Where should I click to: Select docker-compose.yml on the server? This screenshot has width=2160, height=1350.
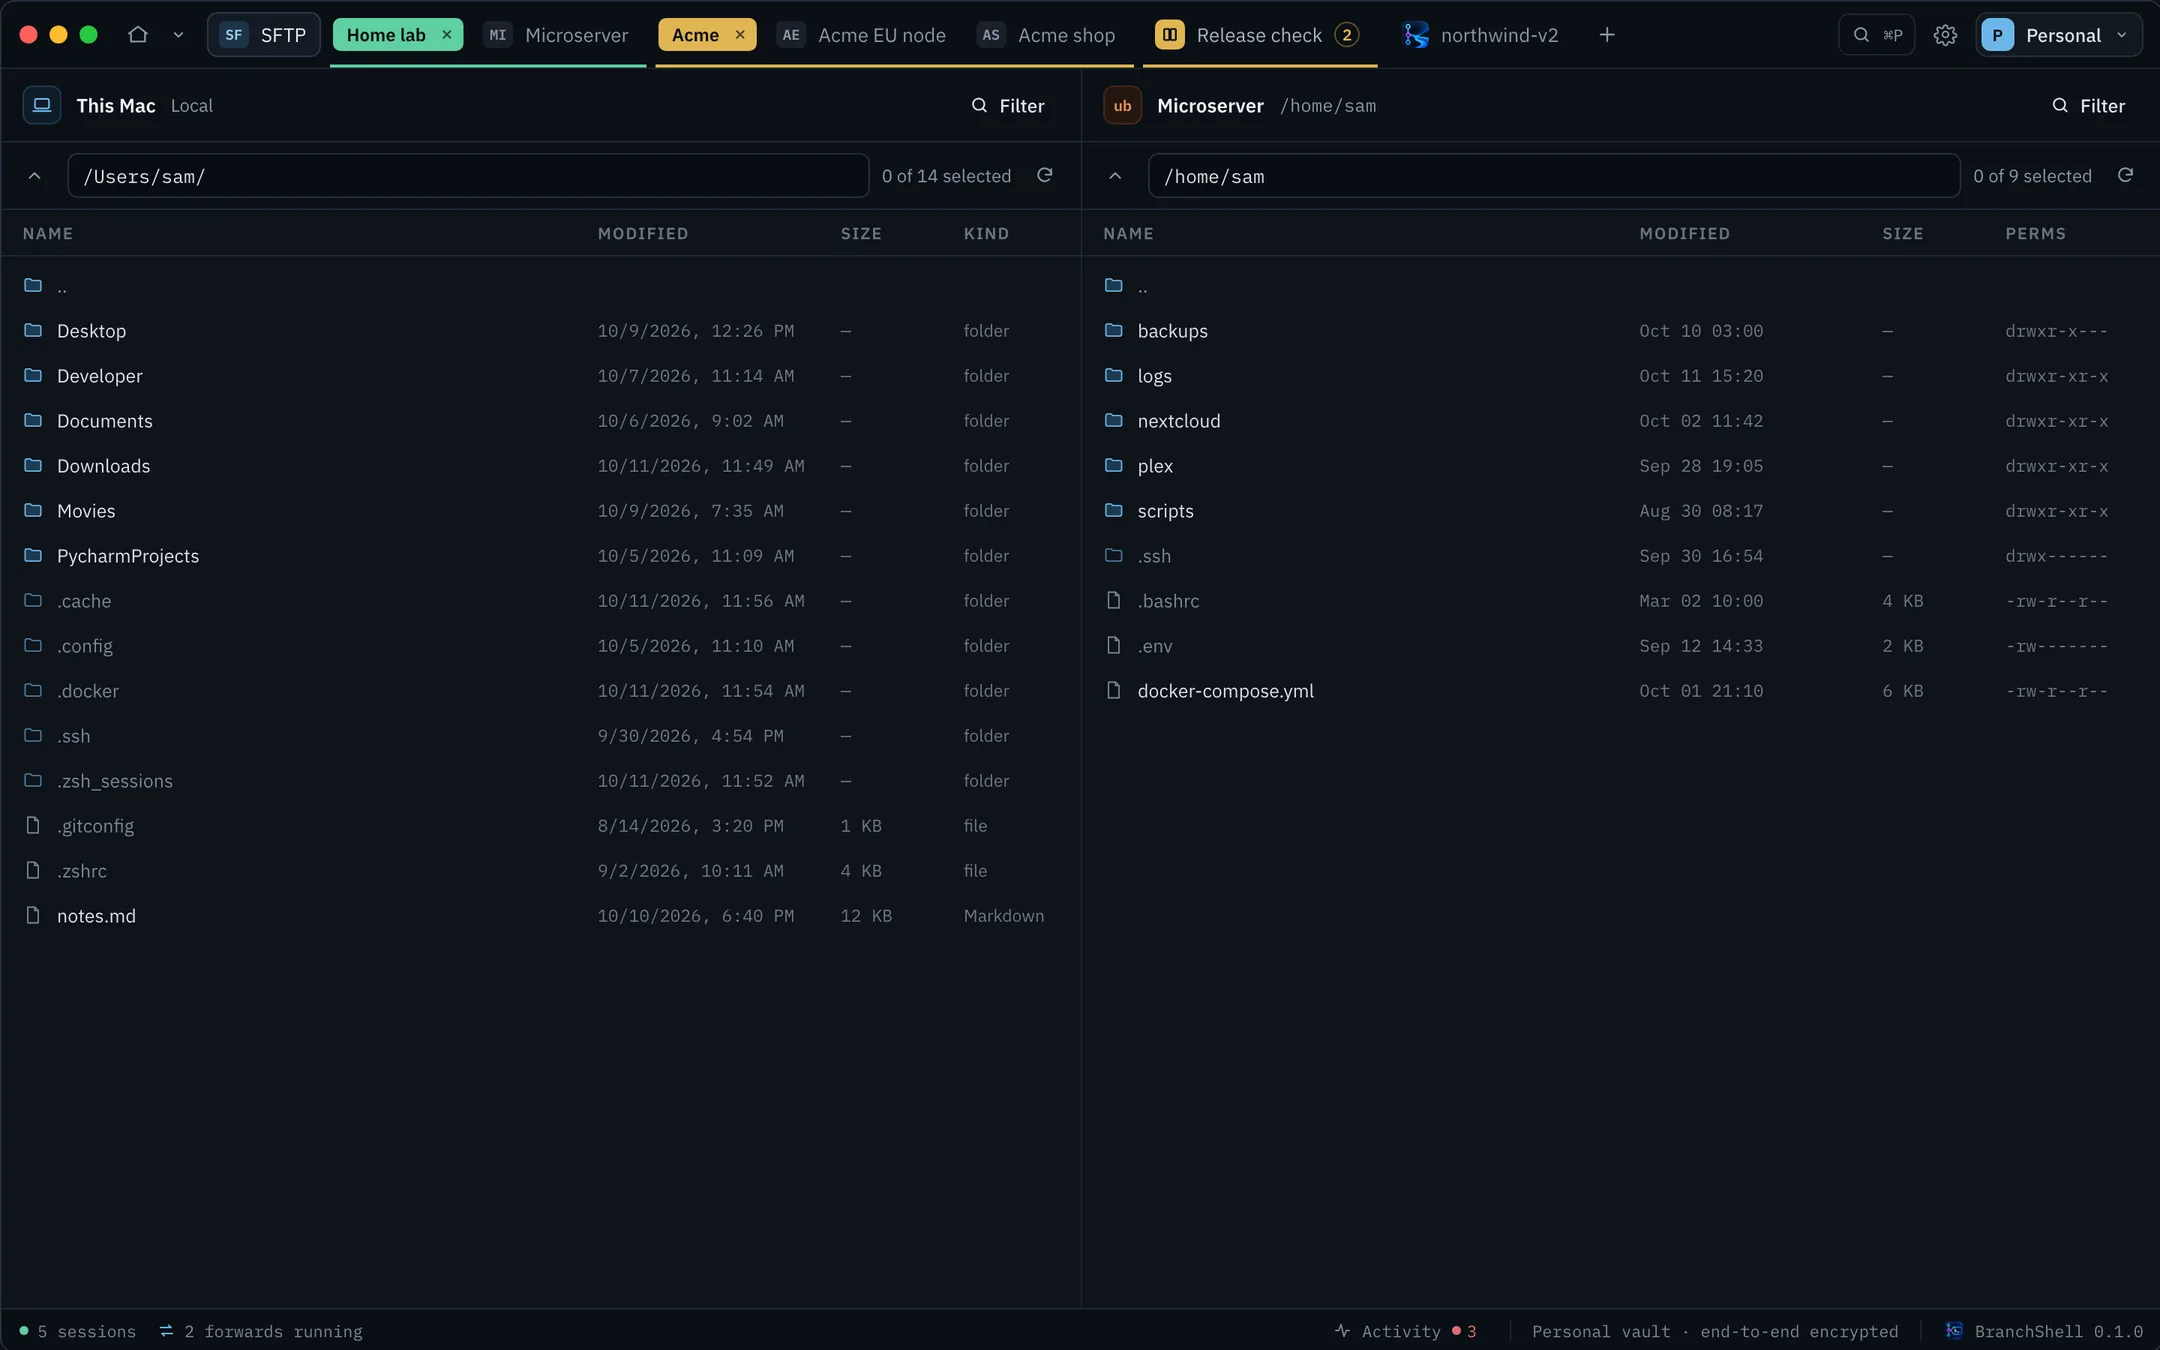tap(1620, 691)
